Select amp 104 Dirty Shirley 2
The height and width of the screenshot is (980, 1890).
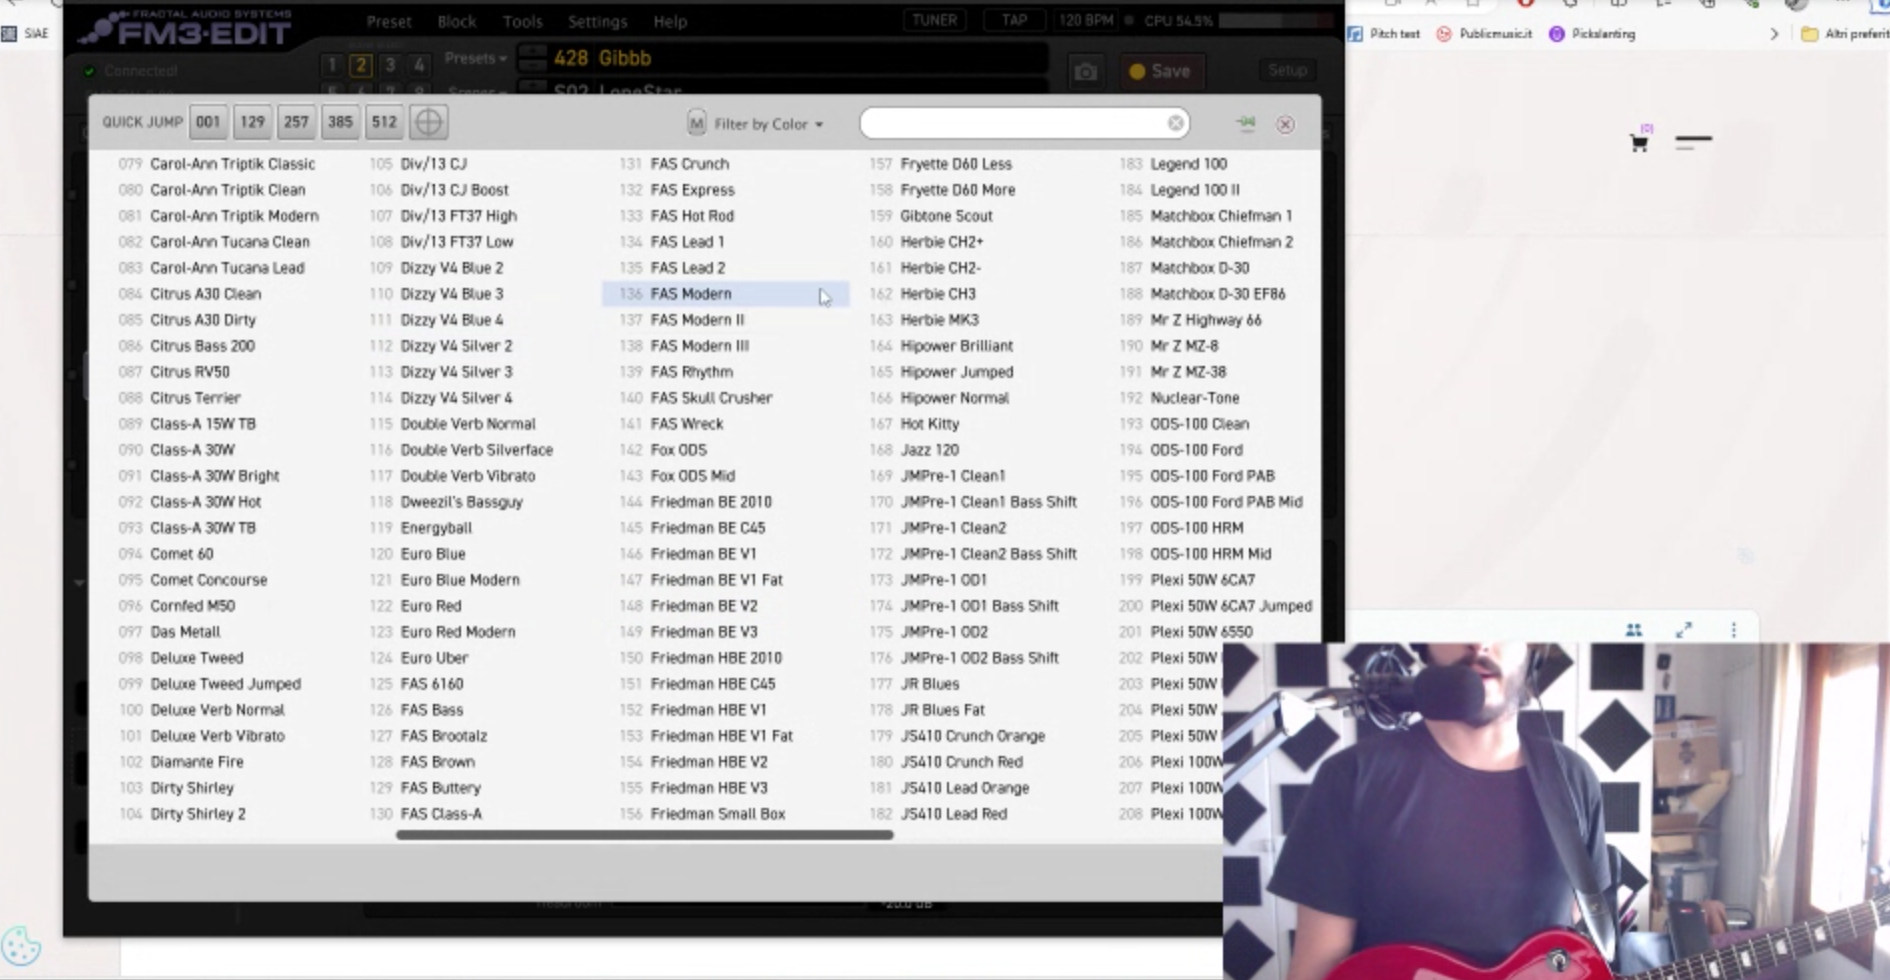click(x=182, y=814)
